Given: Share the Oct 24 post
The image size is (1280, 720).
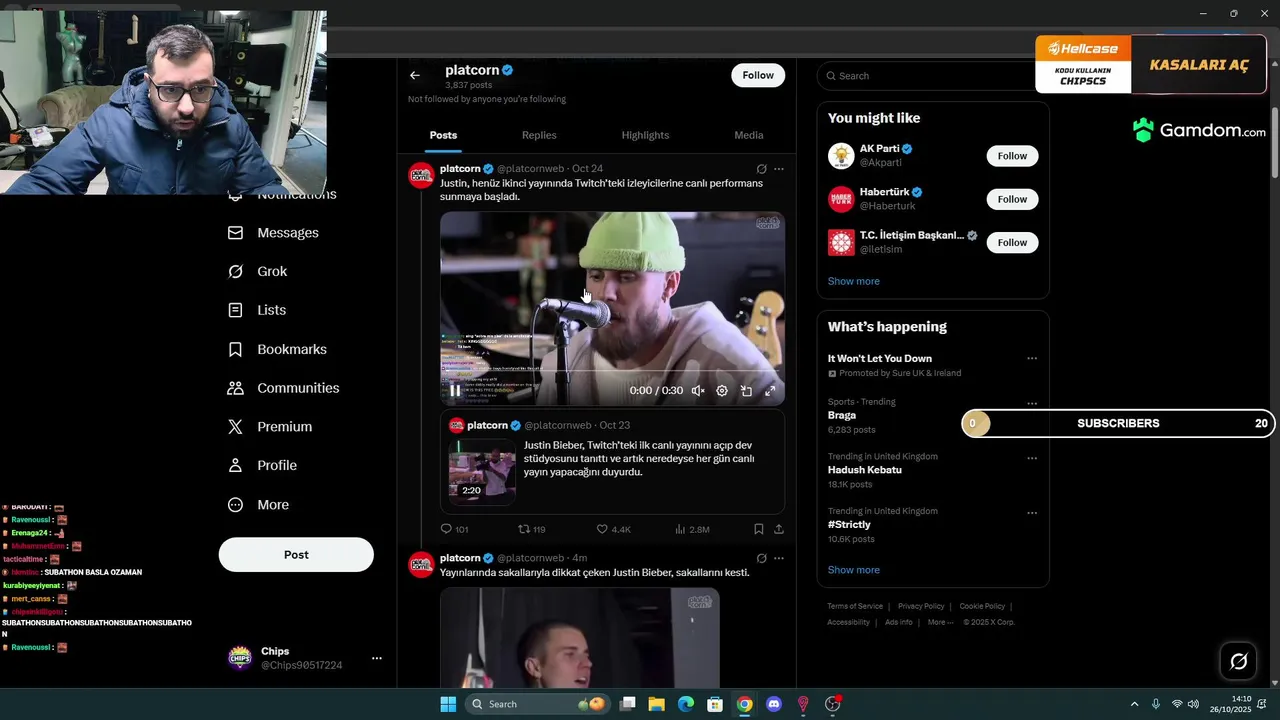Looking at the screenshot, I should [x=779, y=529].
